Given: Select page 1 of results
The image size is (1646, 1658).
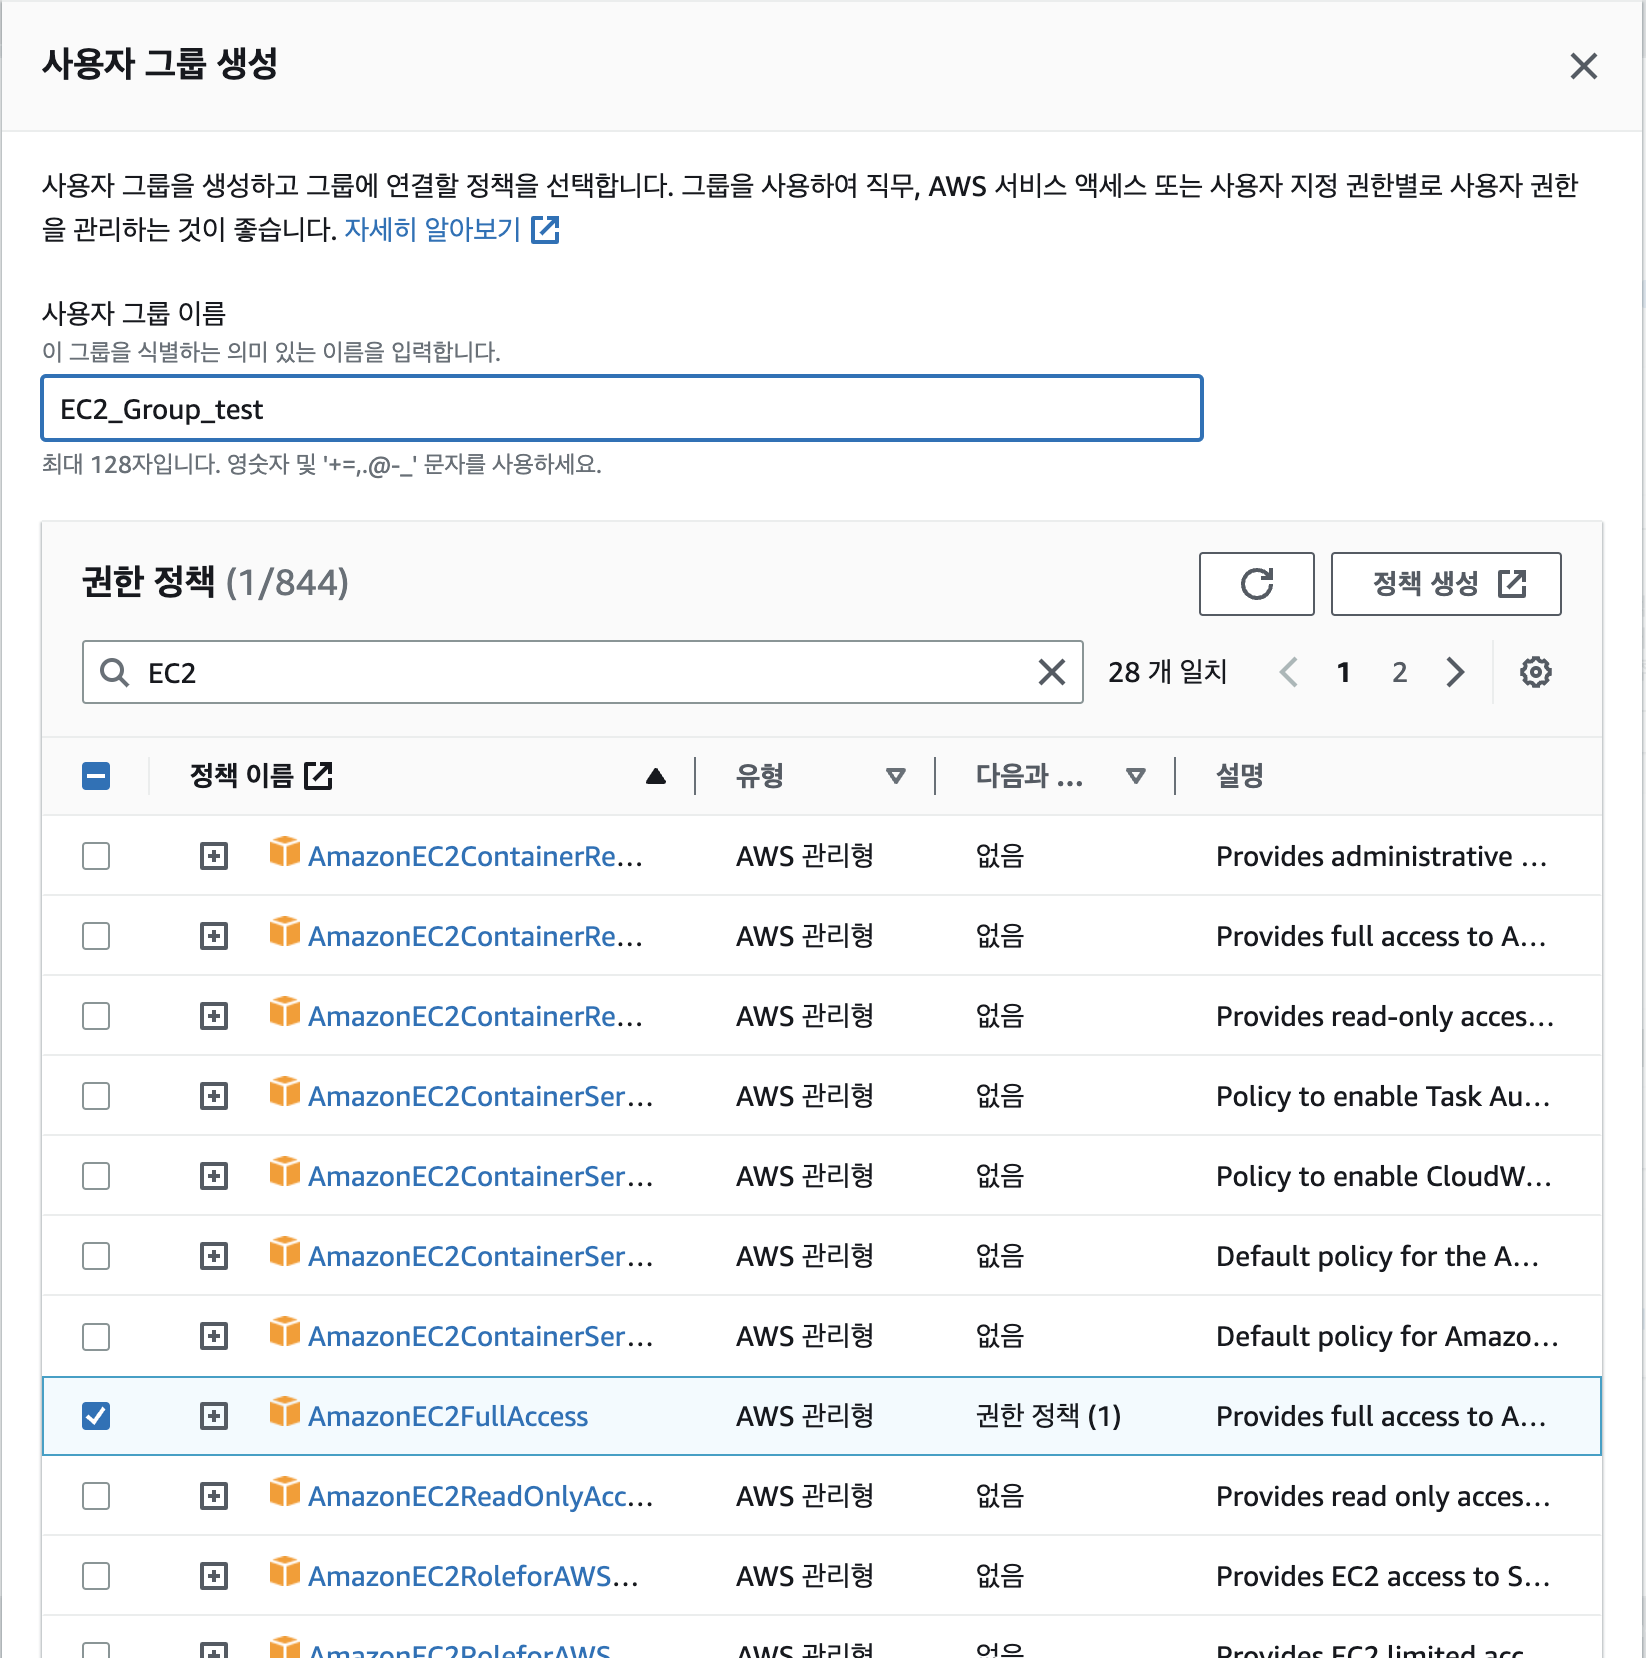Looking at the screenshot, I should [x=1343, y=672].
